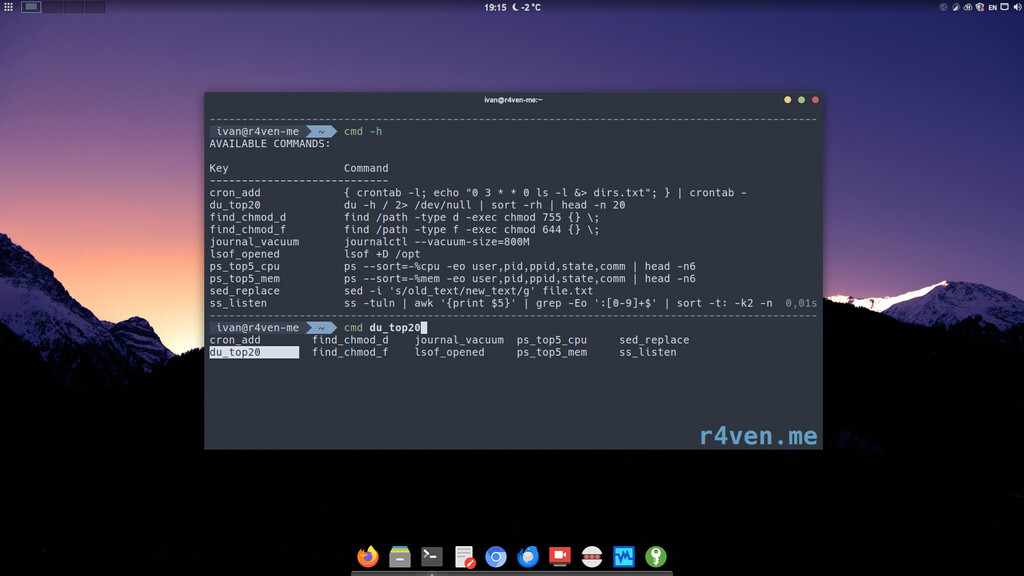Image resolution: width=1024 pixels, height=576 pixels.
Task: Launch Firefox from the dock
Action: (x=367, y=556)
